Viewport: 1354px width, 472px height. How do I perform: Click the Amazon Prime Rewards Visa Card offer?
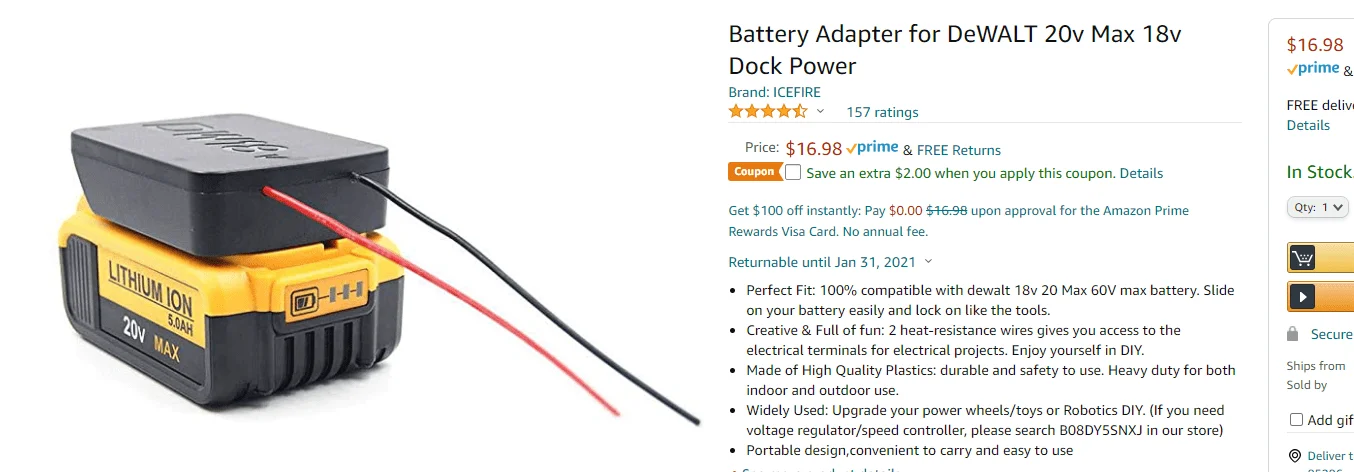tap(958, 221)
